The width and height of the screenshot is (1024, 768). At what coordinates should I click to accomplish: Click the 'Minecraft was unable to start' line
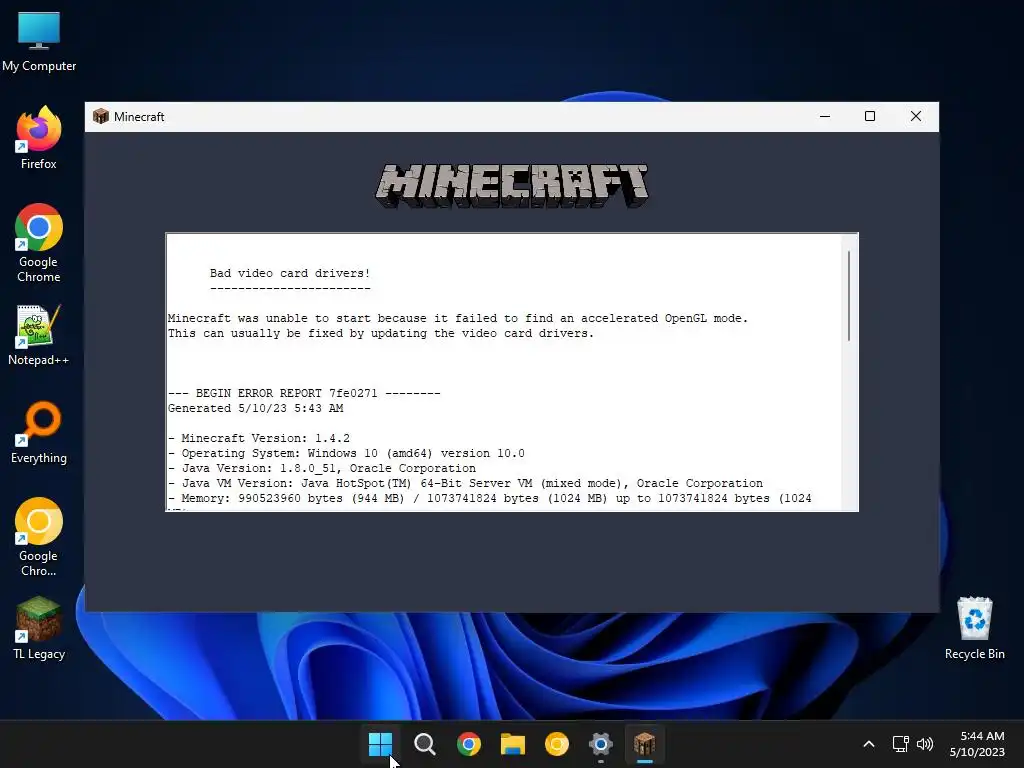tap(458, 318)
